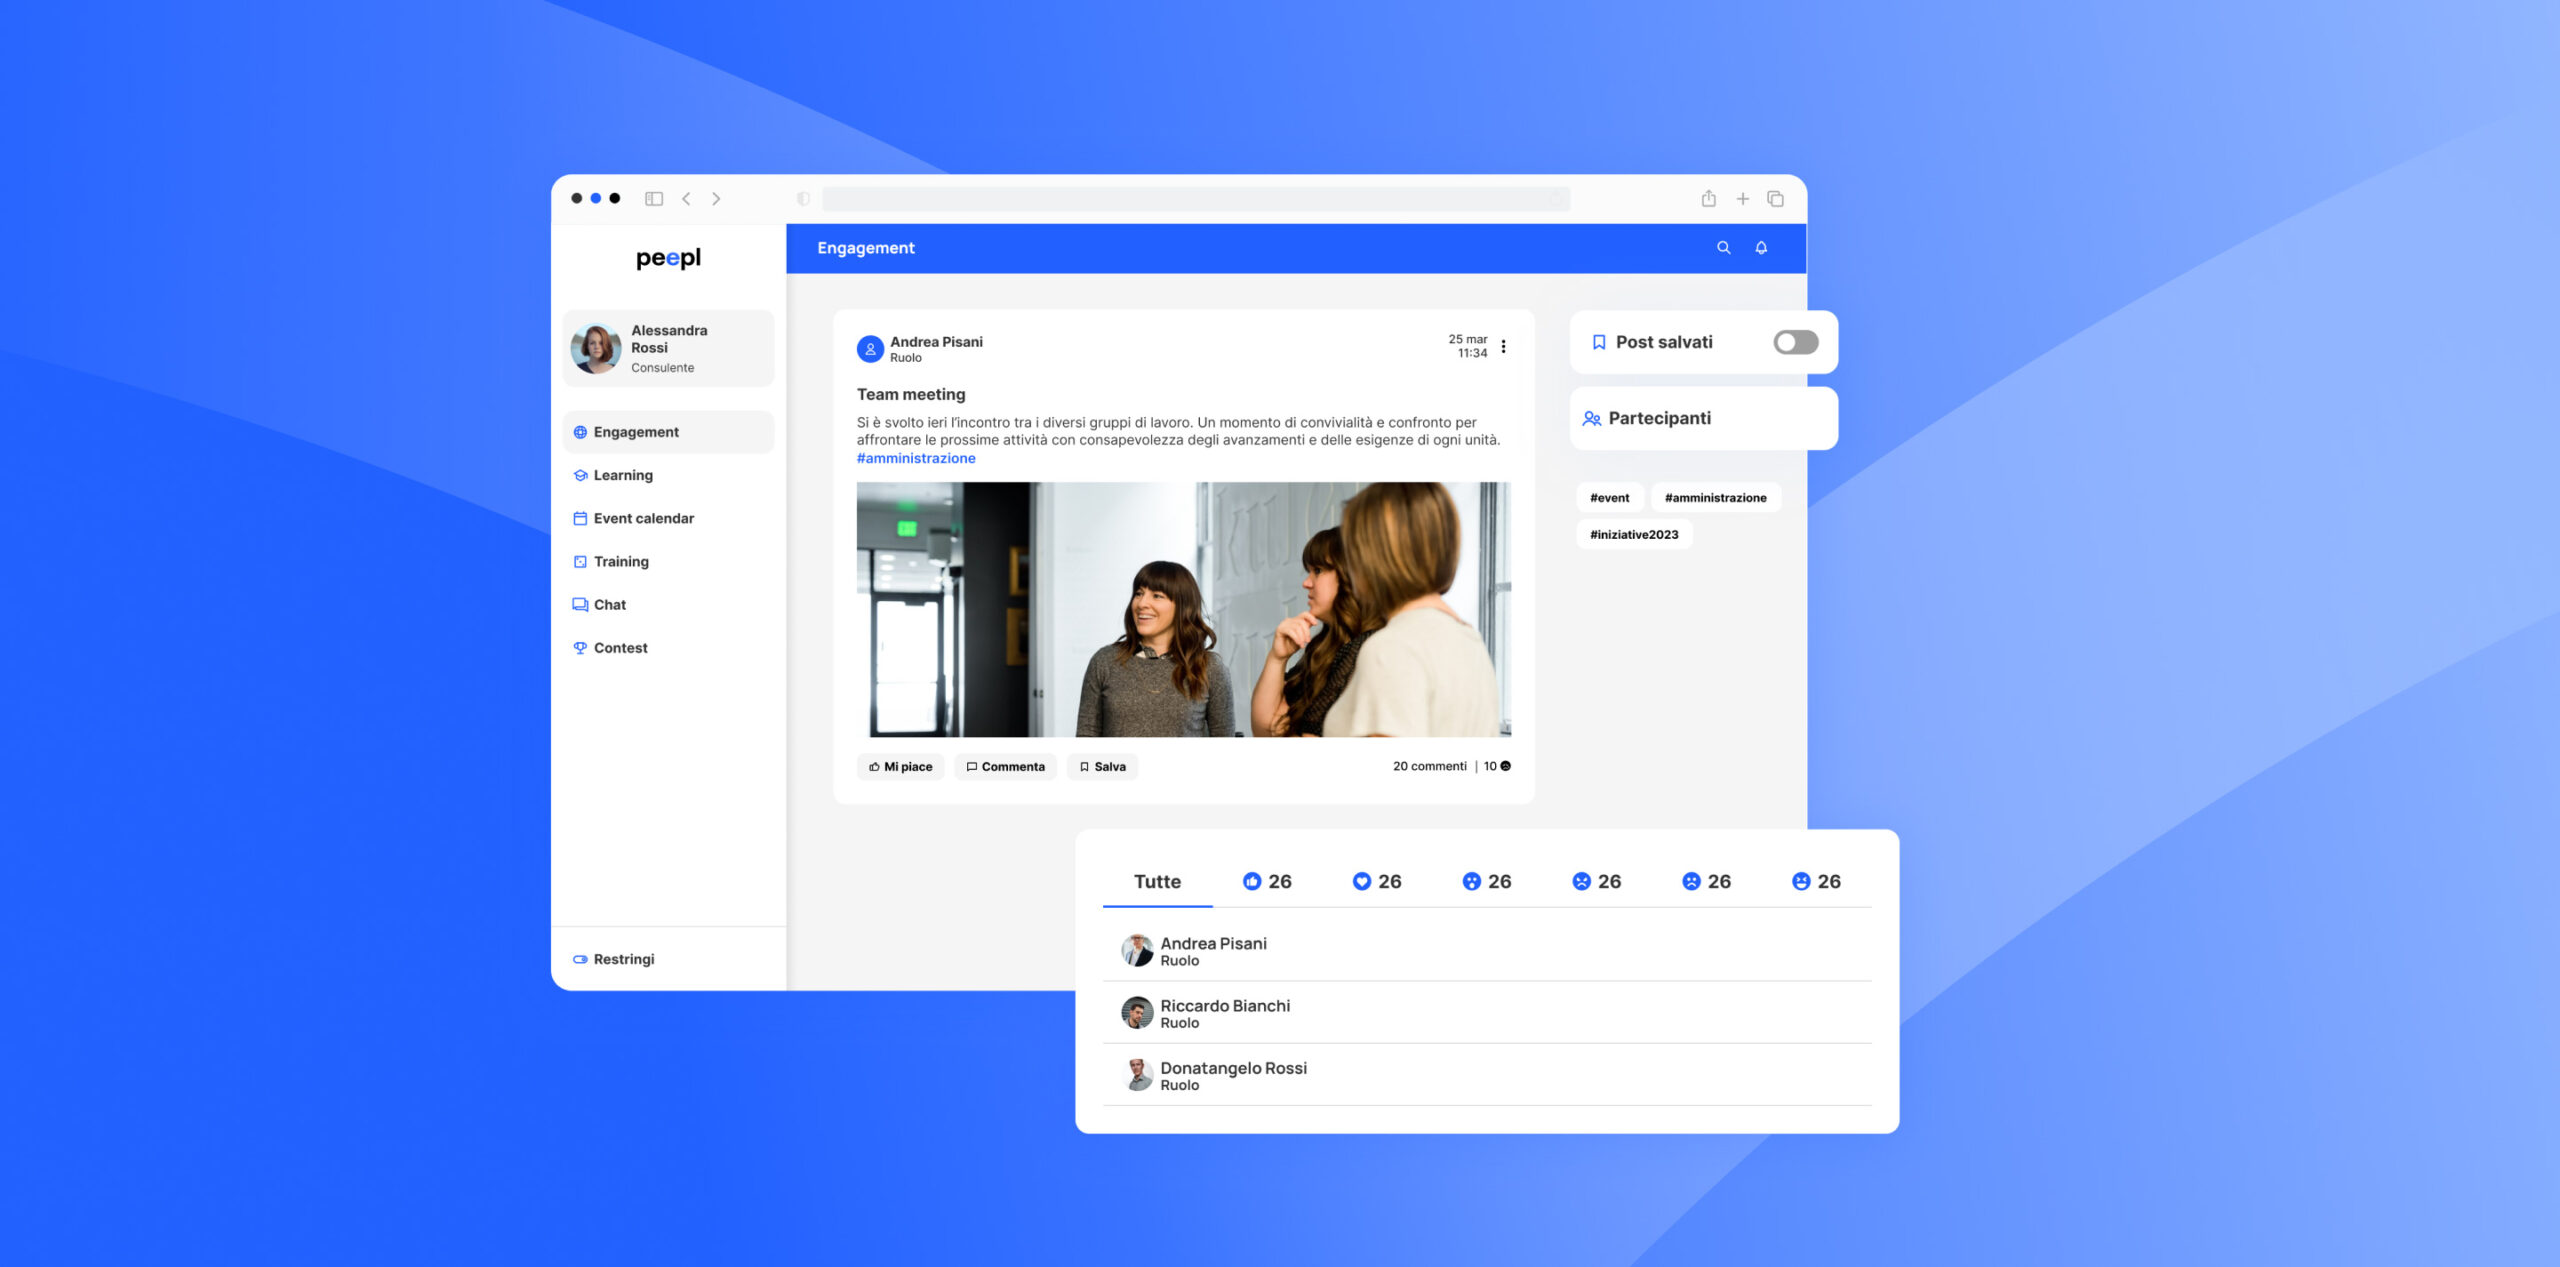
Task: Open the three-dot post options menu
Action: tap(1503, 346)
